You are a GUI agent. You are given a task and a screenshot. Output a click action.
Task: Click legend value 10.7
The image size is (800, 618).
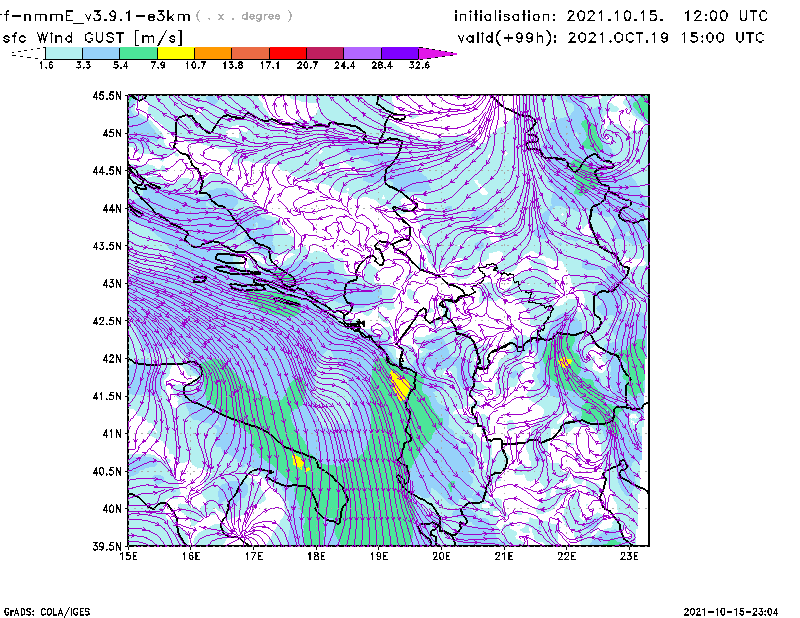[x=195, y=65]
